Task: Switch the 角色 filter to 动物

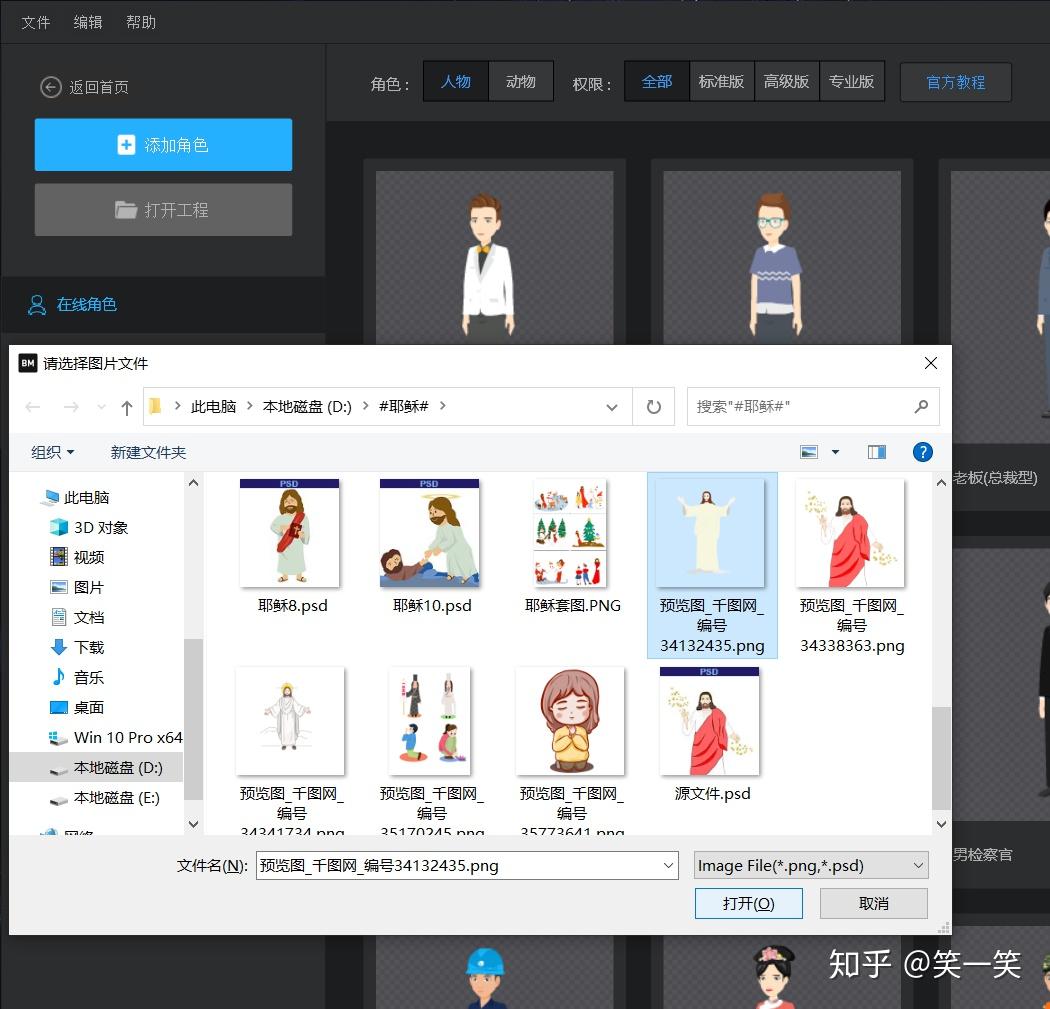Action: 520,82
